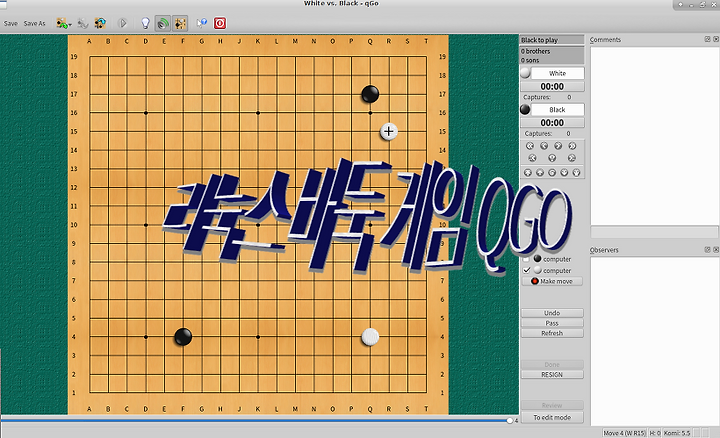
Task: Float the Comments panel
Action: [707, 39]
